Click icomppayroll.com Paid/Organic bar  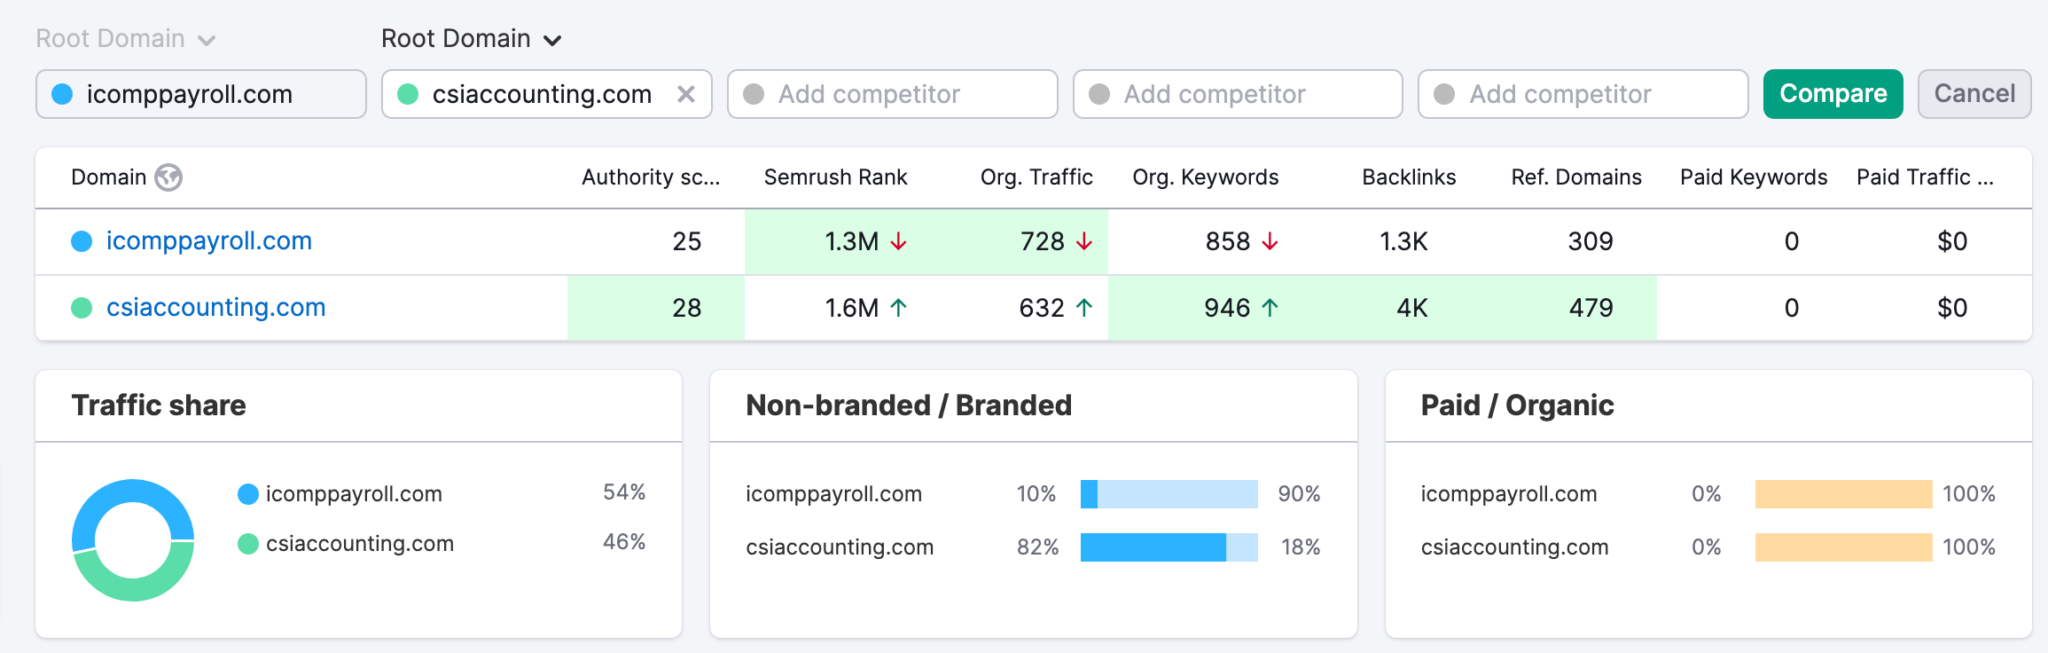click(1844, 494)
